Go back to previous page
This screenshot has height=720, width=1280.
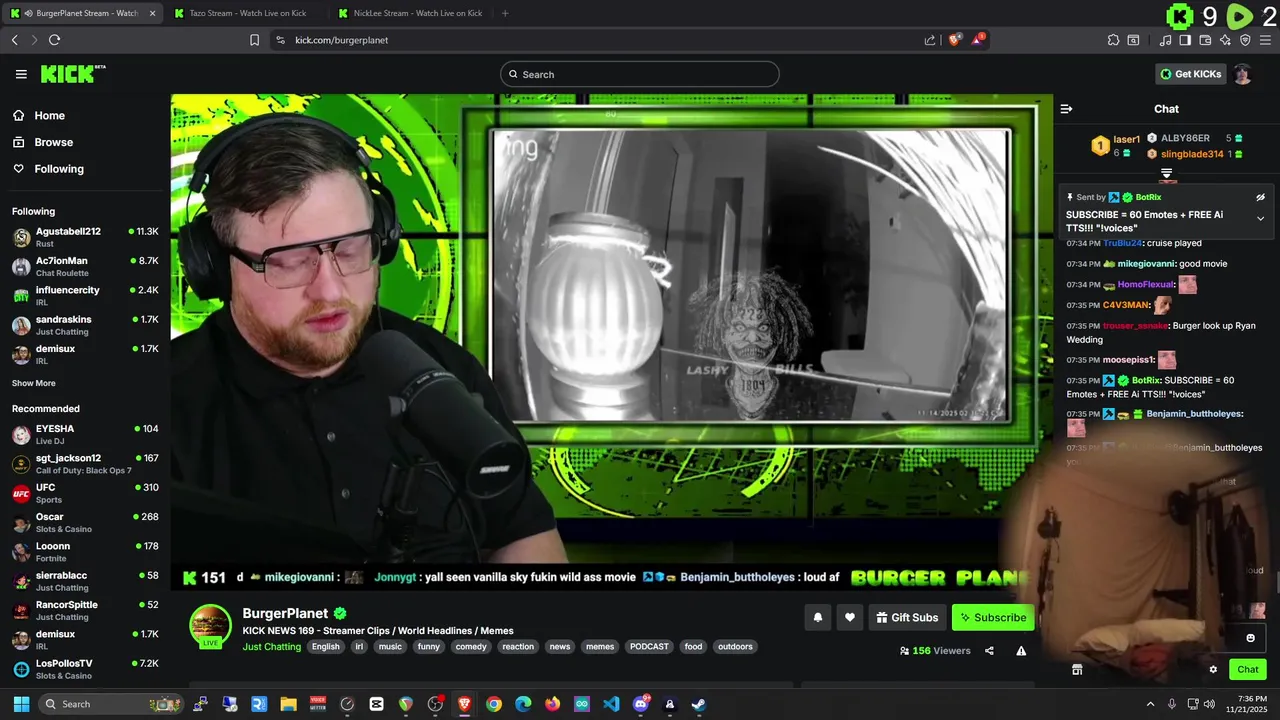(14, 40)
